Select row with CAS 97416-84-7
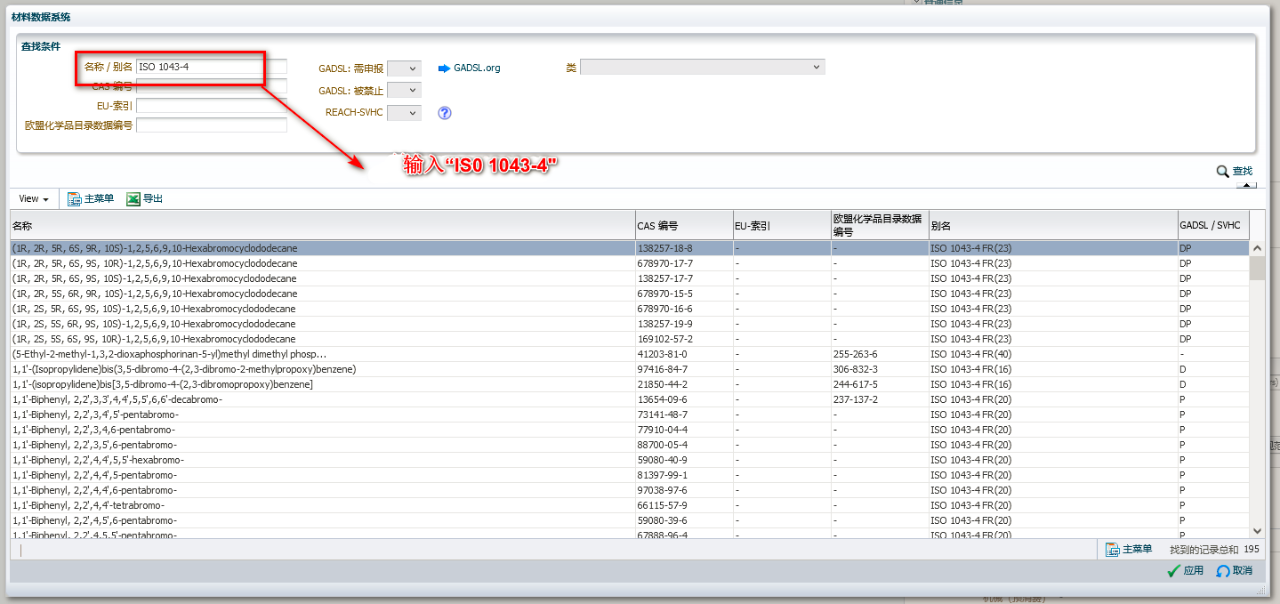Screen dimensions: 1280x604 point(630,369)
